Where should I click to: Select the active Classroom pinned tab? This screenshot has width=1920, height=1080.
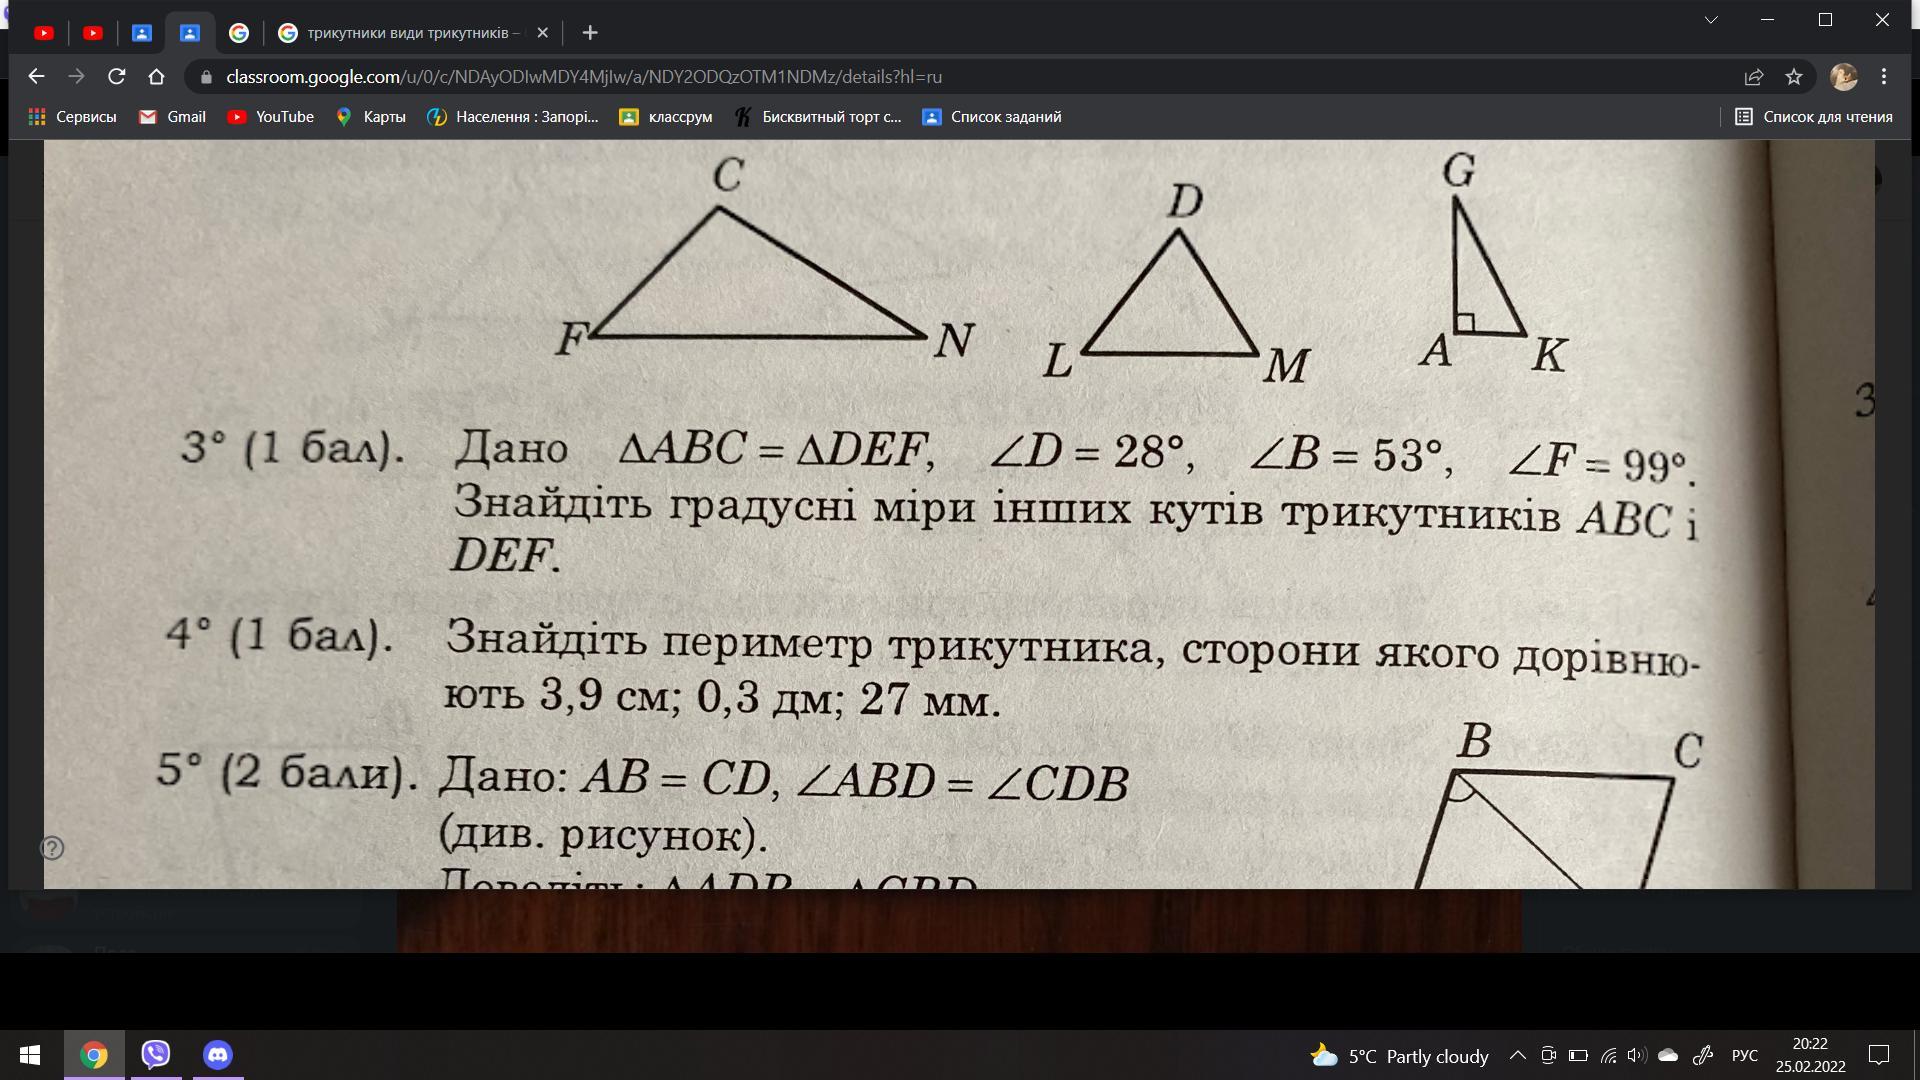click(x=190, y=33)
